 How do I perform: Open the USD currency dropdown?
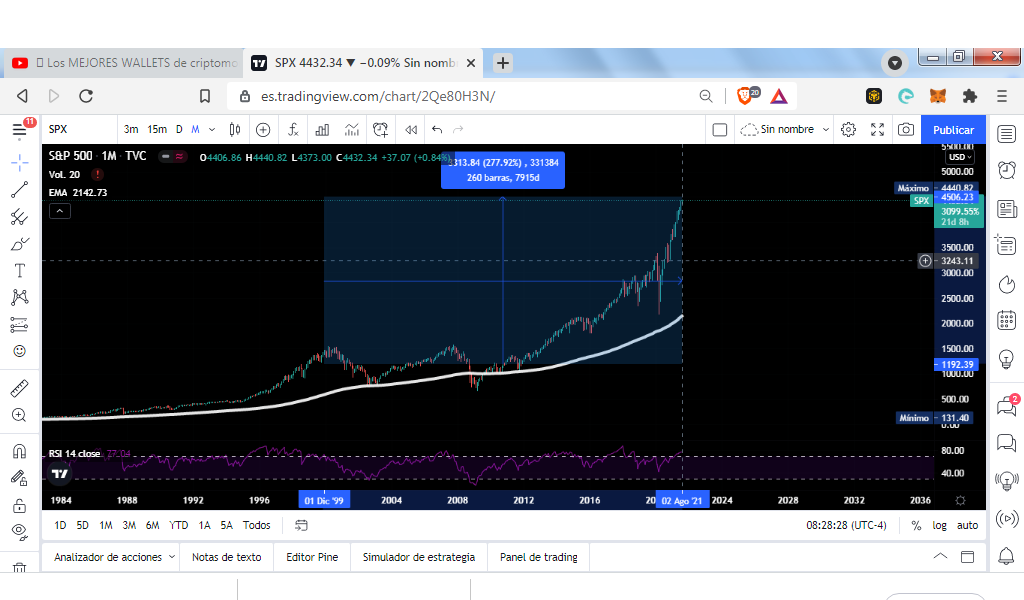pos(960,157)
